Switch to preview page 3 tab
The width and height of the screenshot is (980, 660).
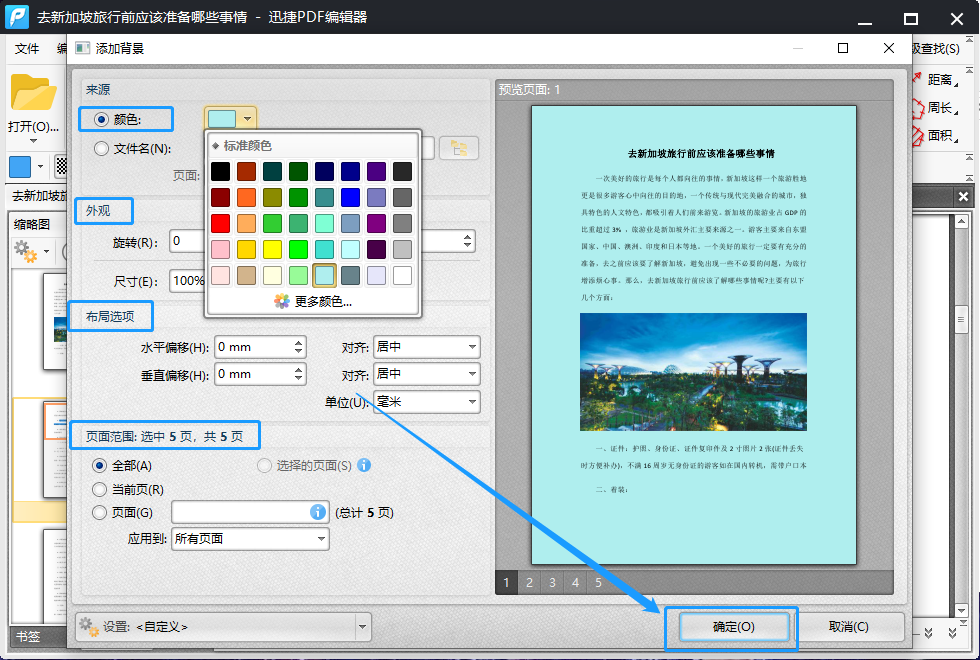pos(552,582)
